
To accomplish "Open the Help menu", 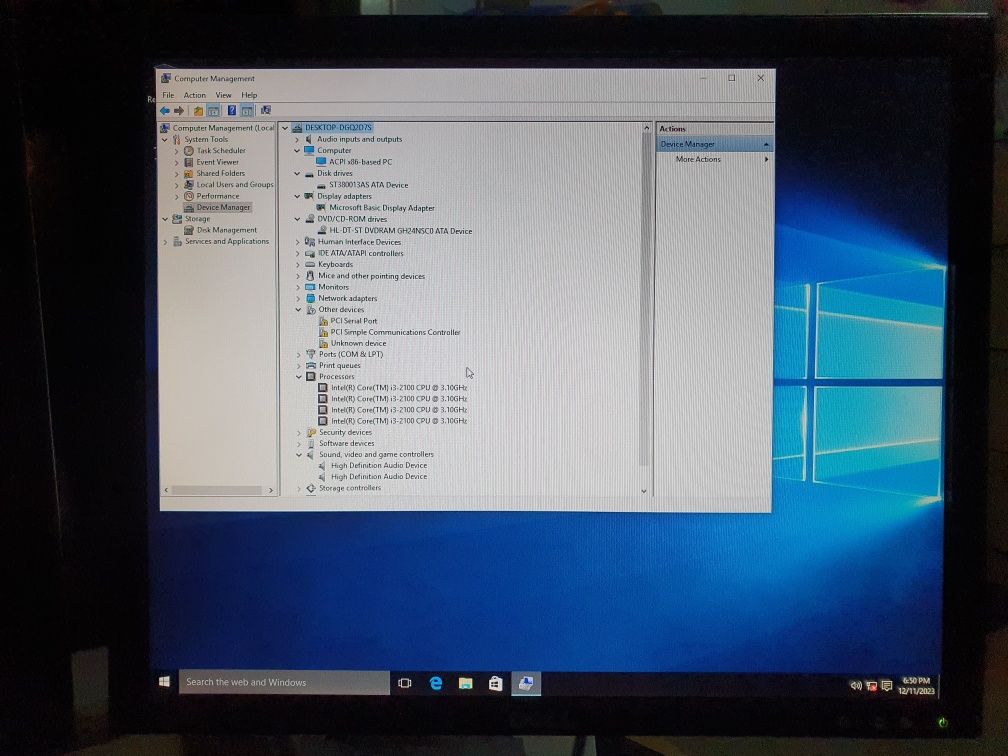I will [x=249, y=95].
